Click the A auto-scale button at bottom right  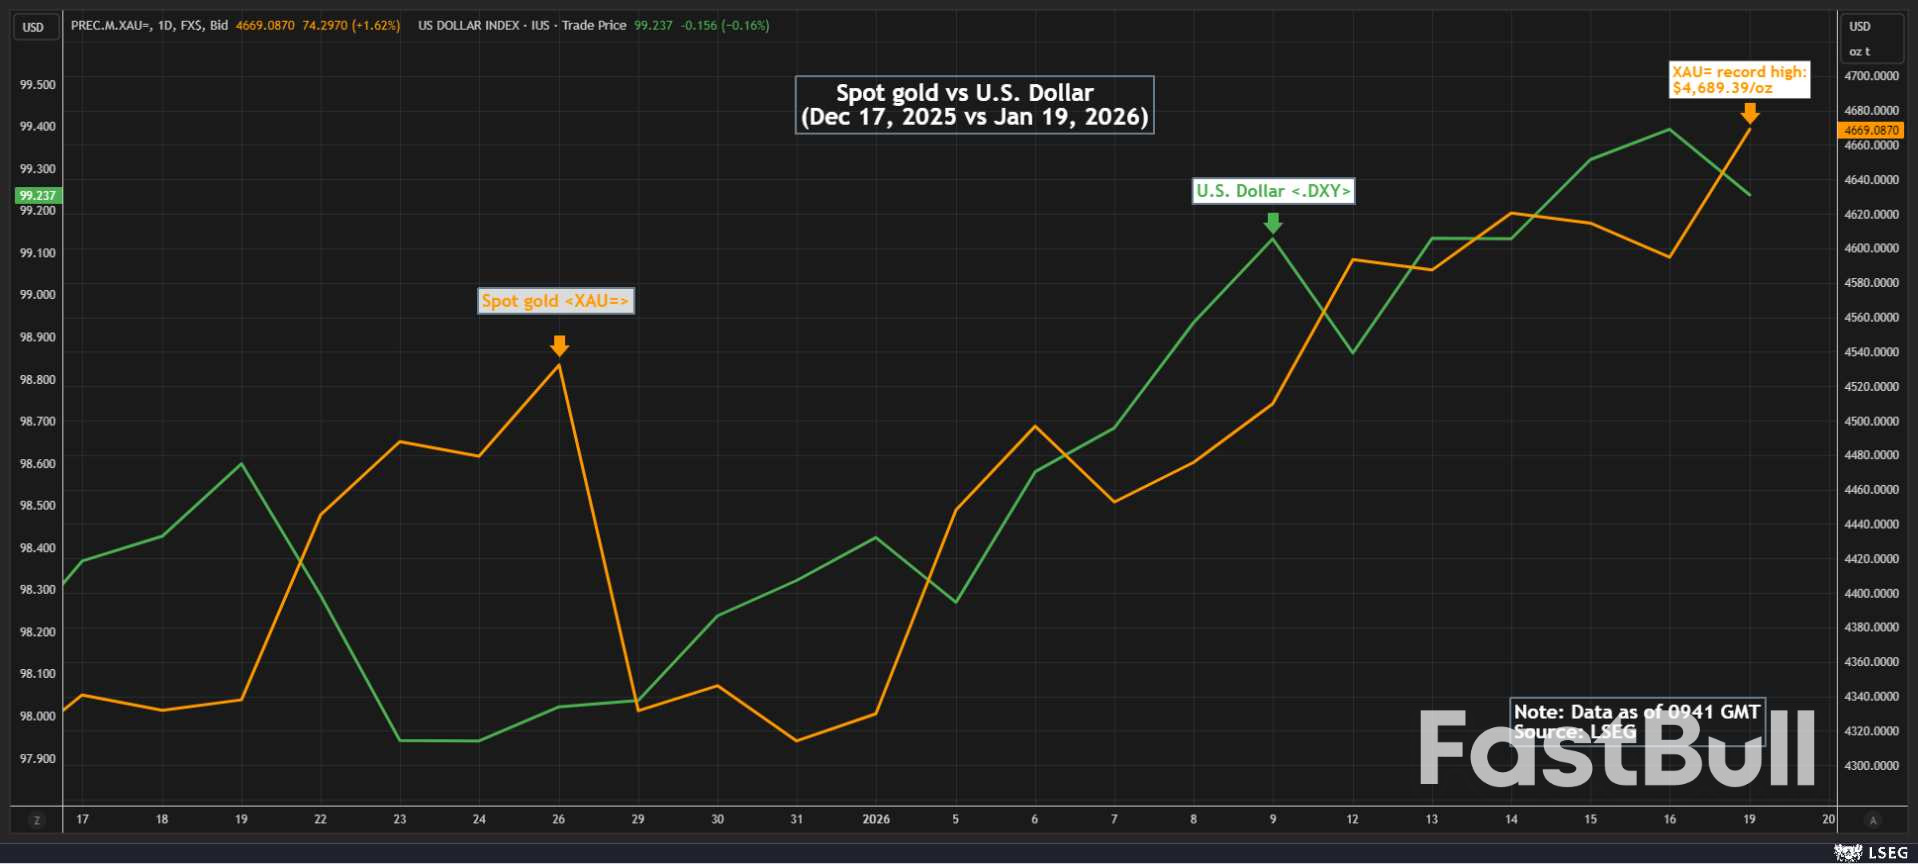pyautogui.click(x=1873, y=820)
